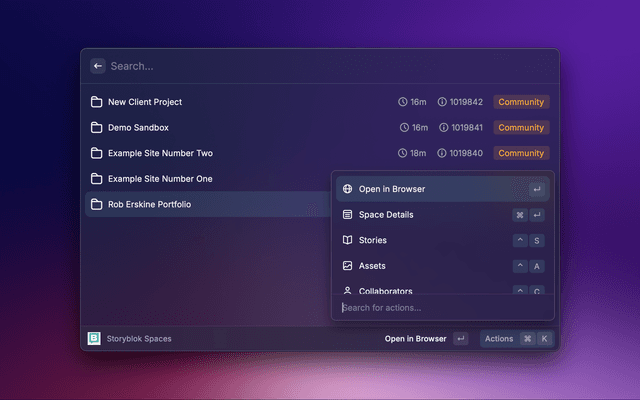
Task: Click the folder icon for Demo Sandbox
Action: [97, 128]
